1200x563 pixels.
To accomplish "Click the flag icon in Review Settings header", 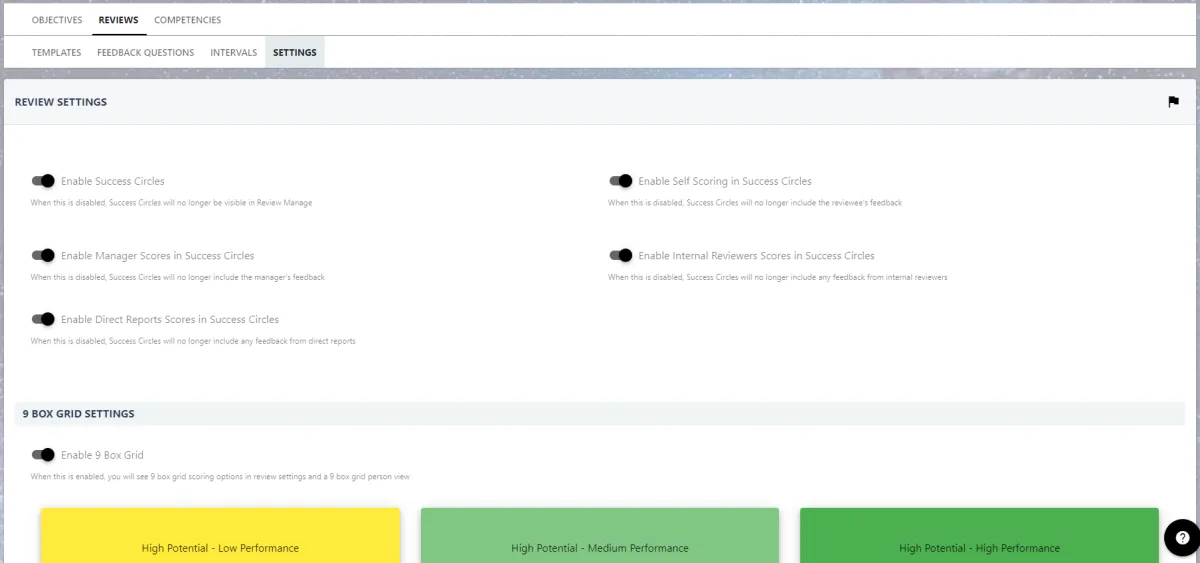I will (1173, 102).
